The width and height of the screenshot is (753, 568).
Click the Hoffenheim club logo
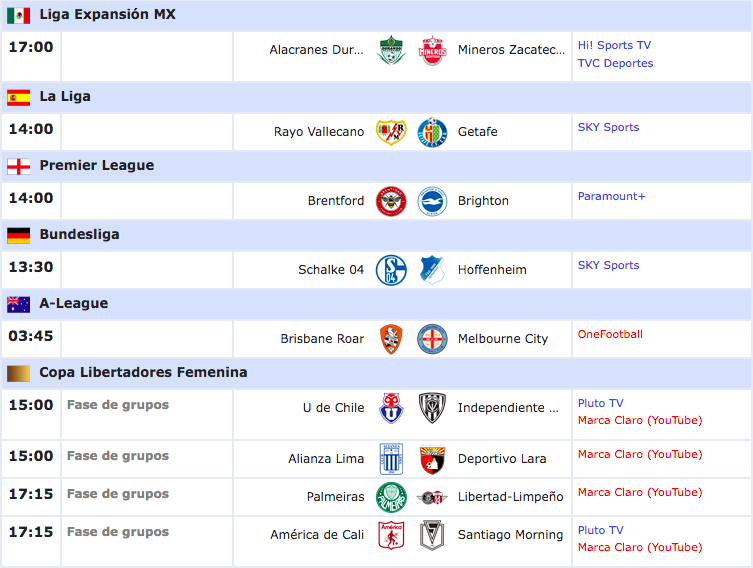(432, 270)
